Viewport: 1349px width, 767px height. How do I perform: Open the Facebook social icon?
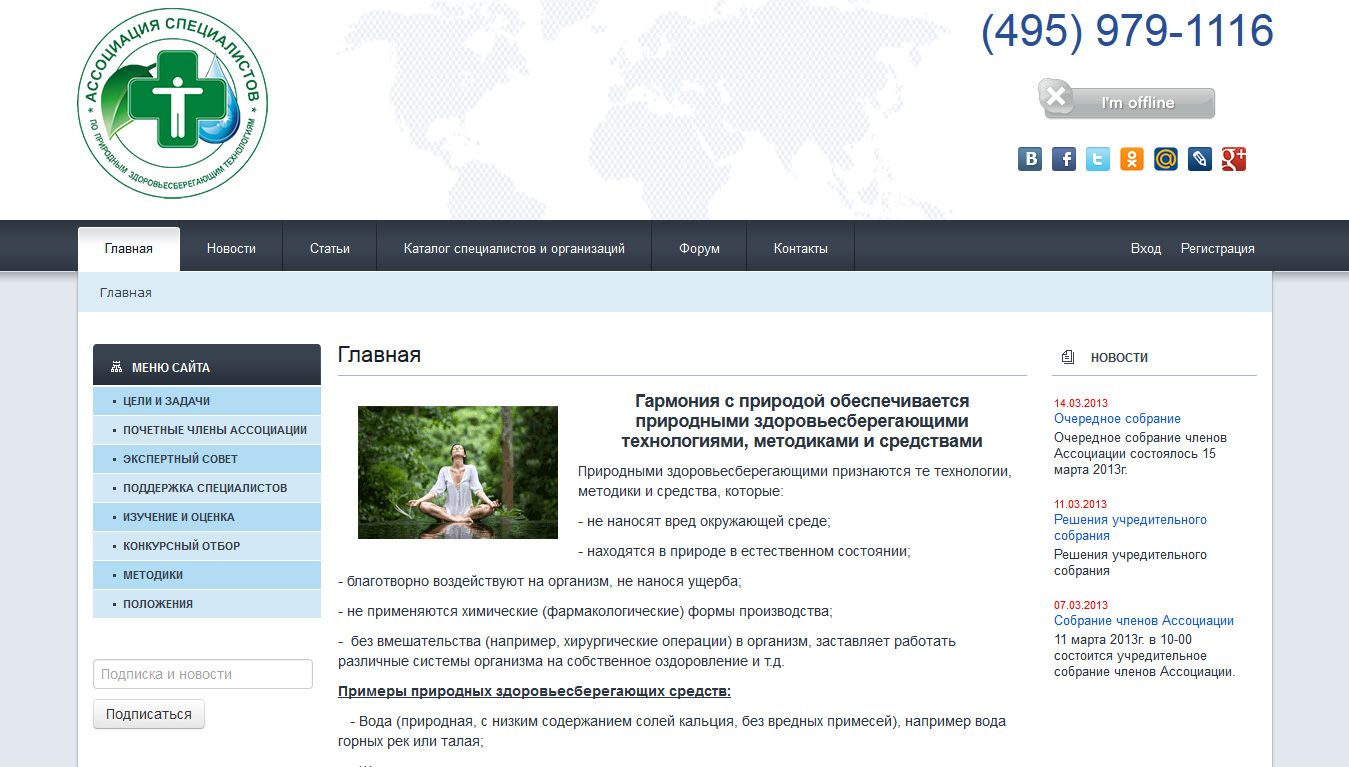click(1064, 159)
